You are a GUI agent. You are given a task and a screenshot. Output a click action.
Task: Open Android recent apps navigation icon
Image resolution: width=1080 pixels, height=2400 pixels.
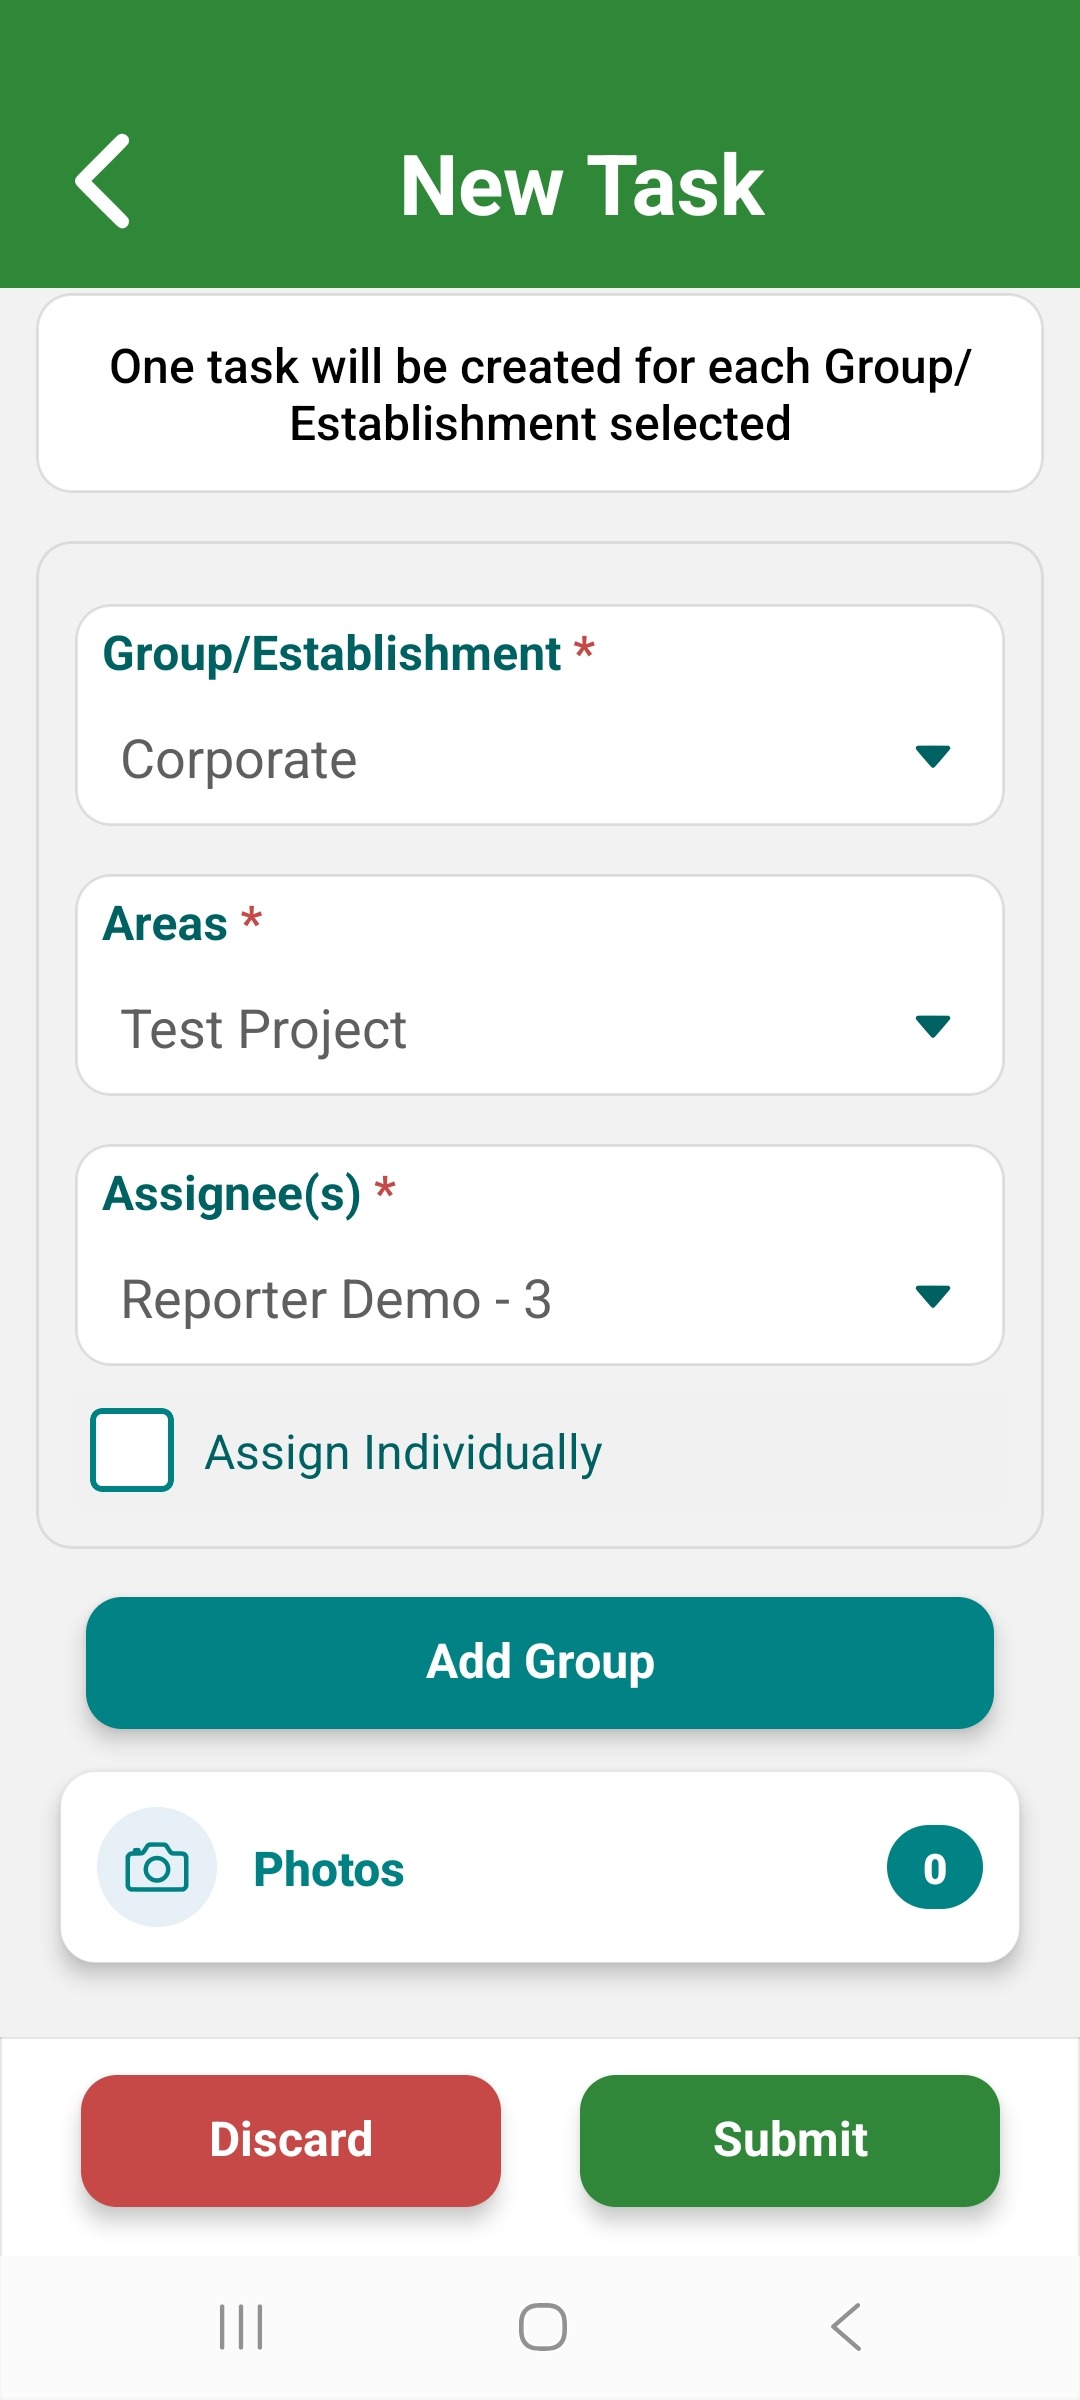pyautogui.click(x=241, y=2327)
